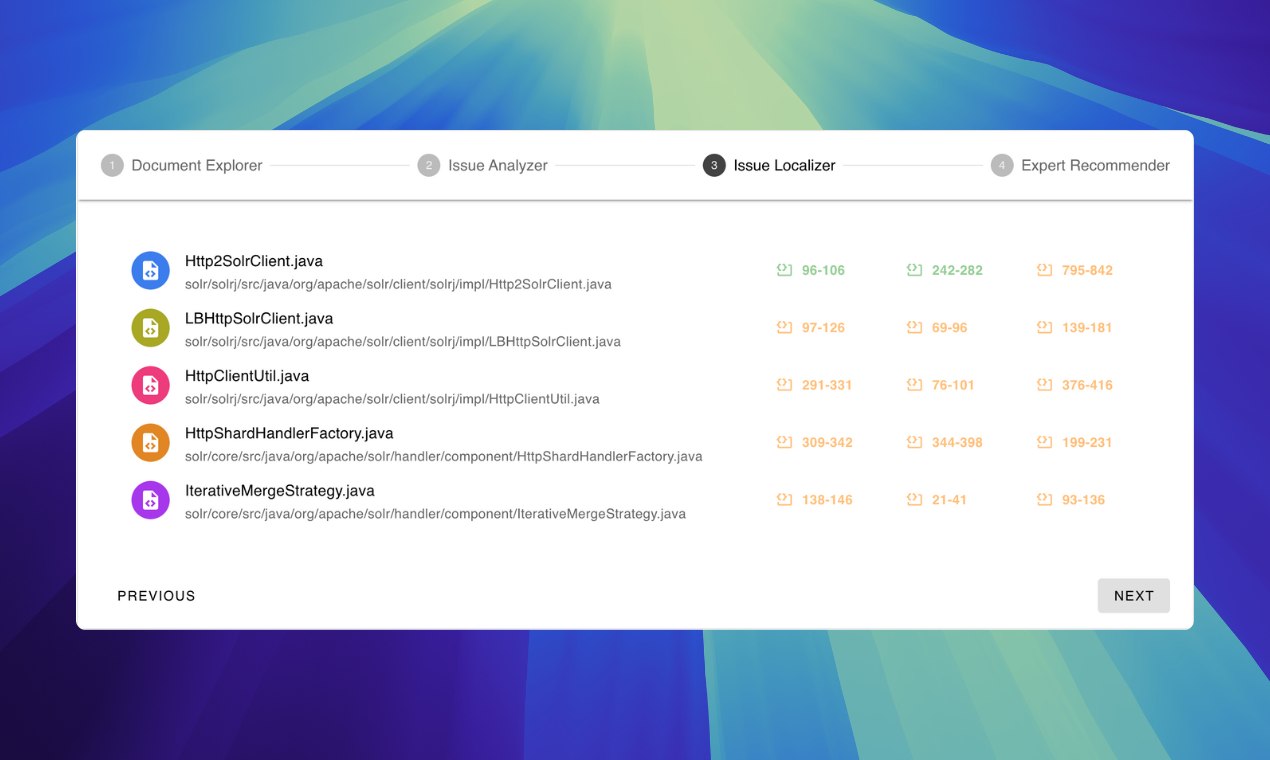Open line range 139-181 of LBHttpSolrClient
The height and width of the screenshot is (760, 1270).
pos(1087,327)
